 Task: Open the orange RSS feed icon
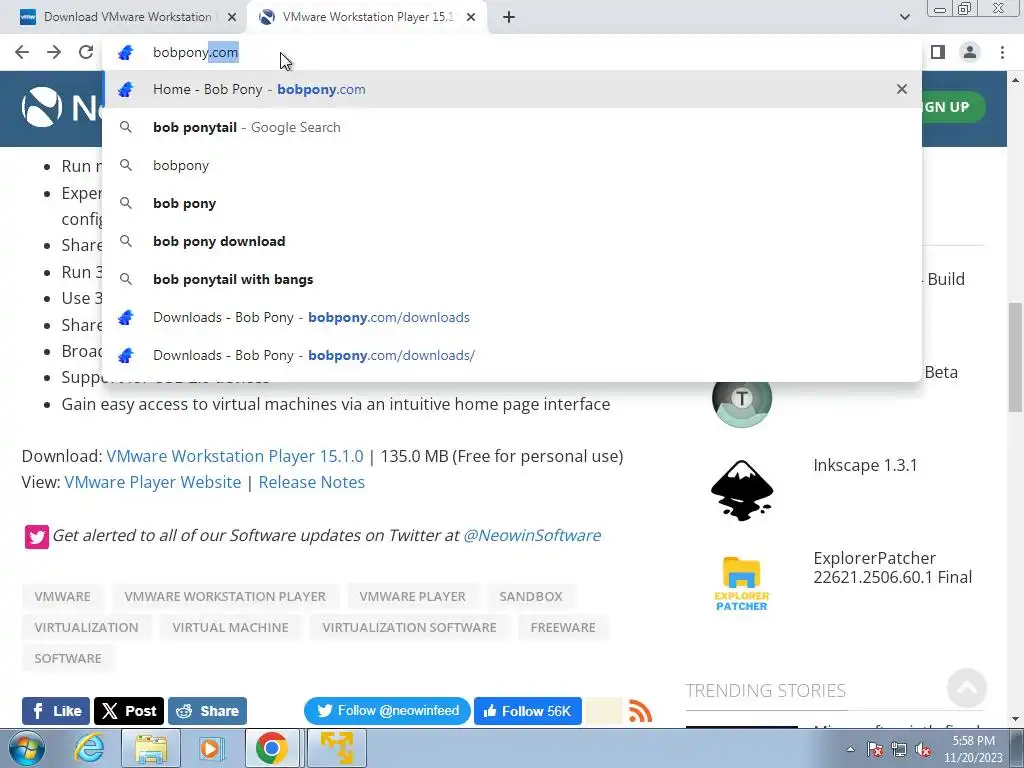click(640, 711)
